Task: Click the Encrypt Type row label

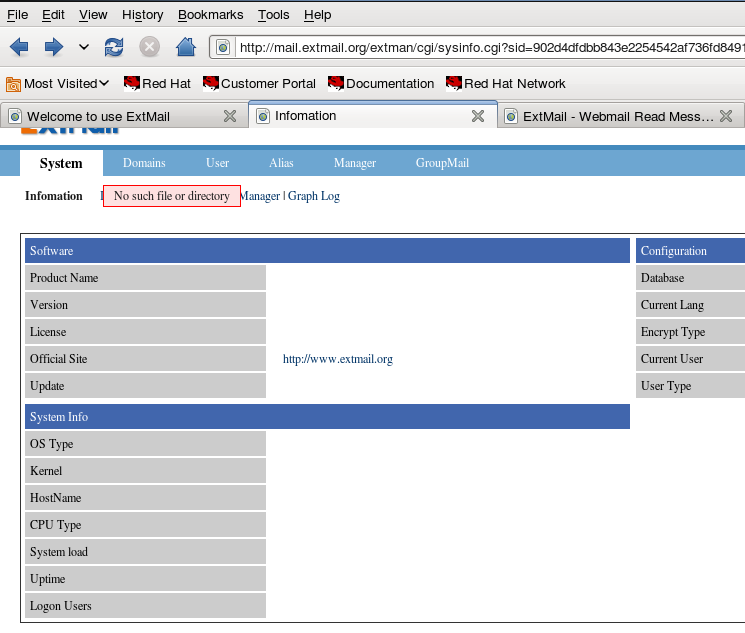Action: 690,332
